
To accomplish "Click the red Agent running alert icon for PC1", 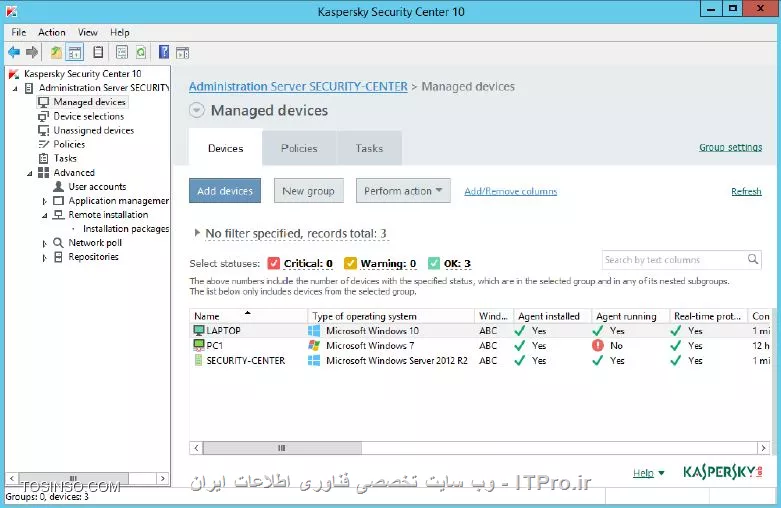I will click(x=598, y=345).
